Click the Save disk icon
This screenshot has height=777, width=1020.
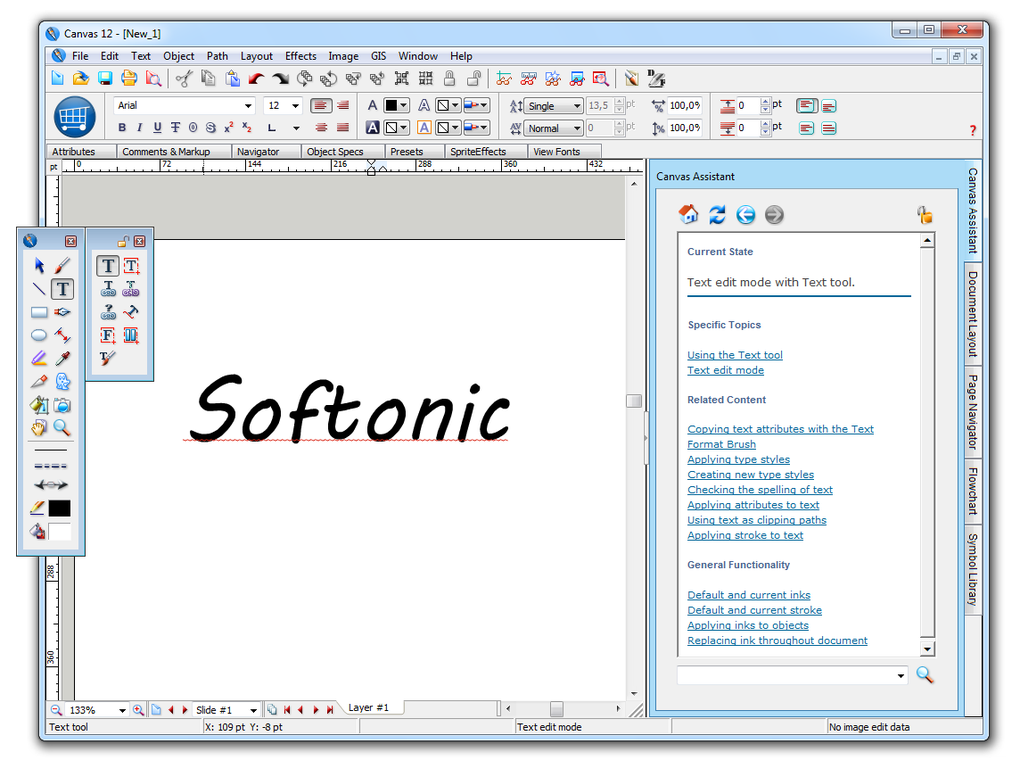point(105,79)
